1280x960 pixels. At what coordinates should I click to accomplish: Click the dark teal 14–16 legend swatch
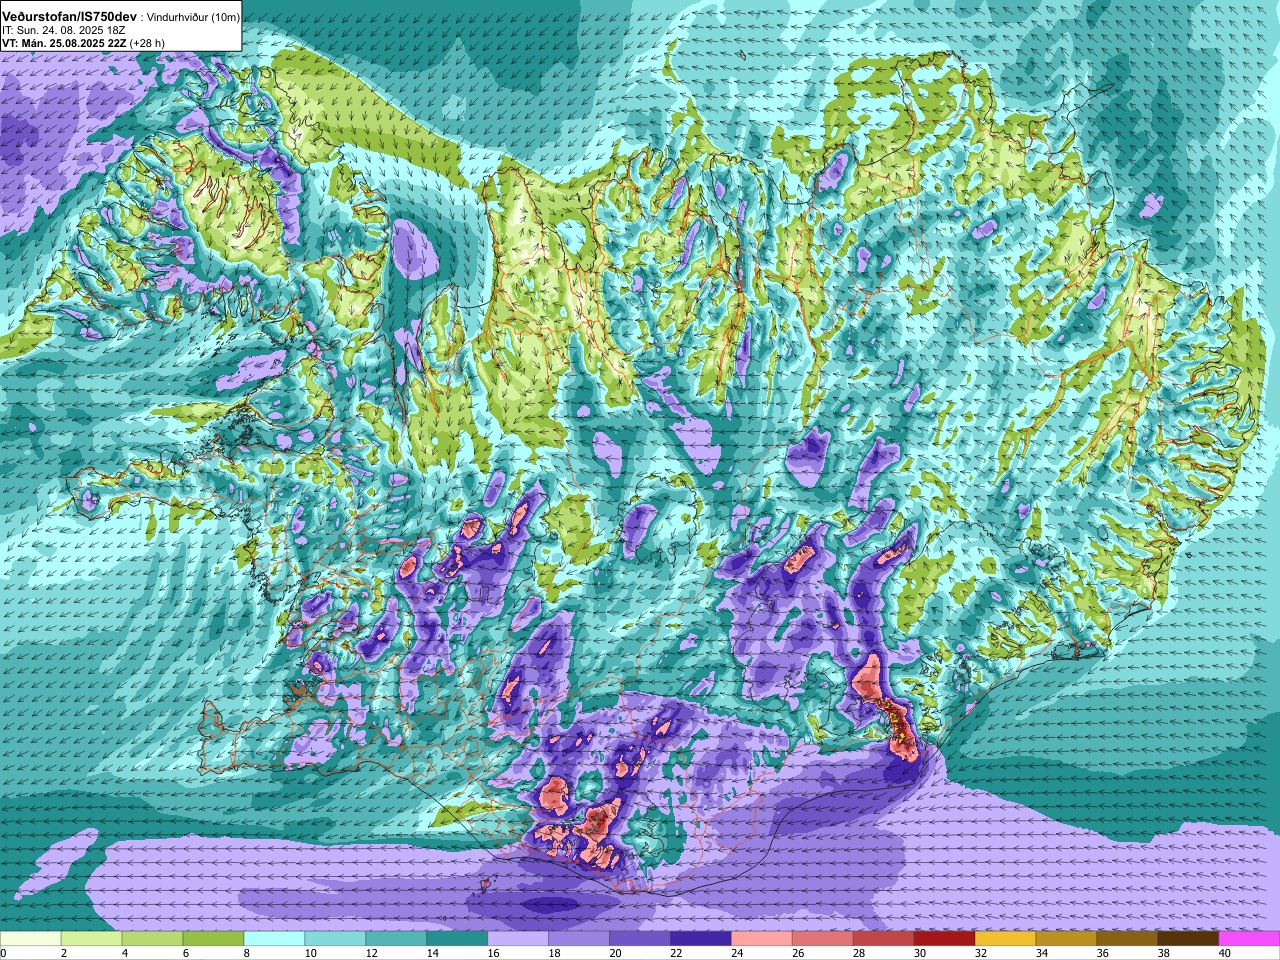click(x=457, y=939)
